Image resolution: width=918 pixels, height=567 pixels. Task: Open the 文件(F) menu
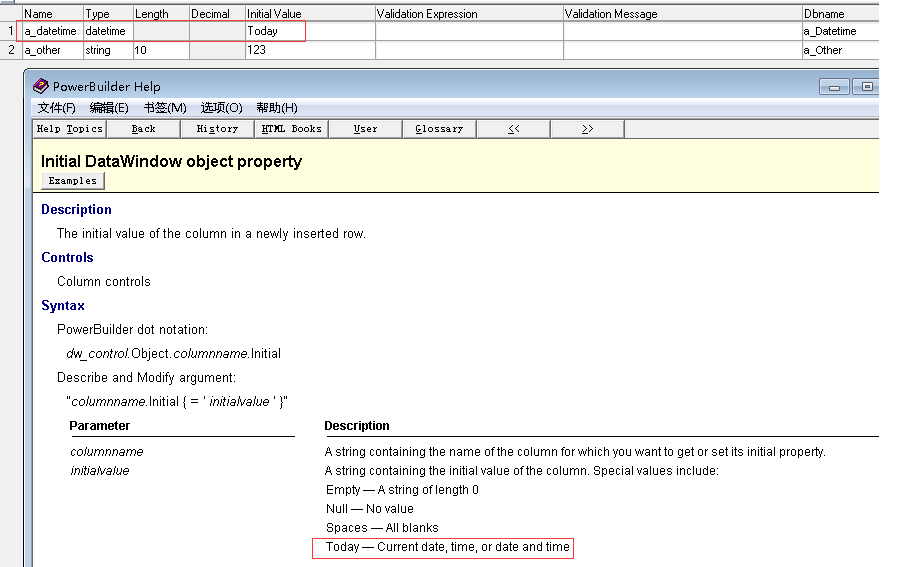[57, 108]
